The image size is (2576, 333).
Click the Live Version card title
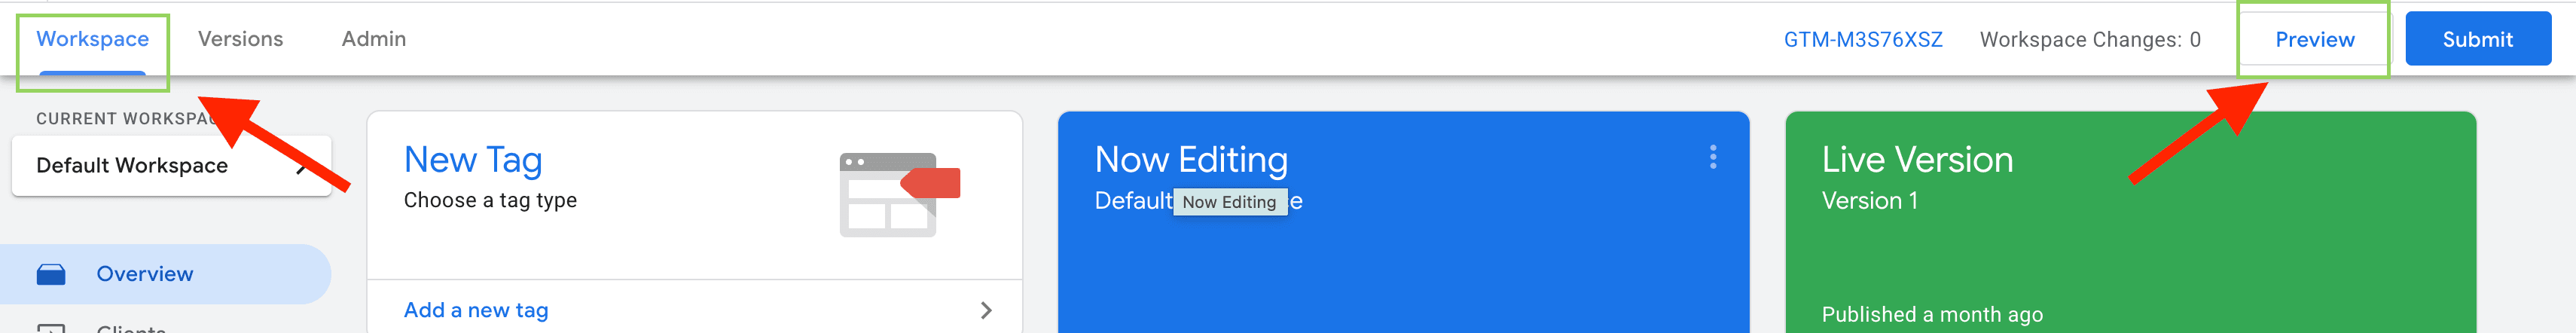1916,160
